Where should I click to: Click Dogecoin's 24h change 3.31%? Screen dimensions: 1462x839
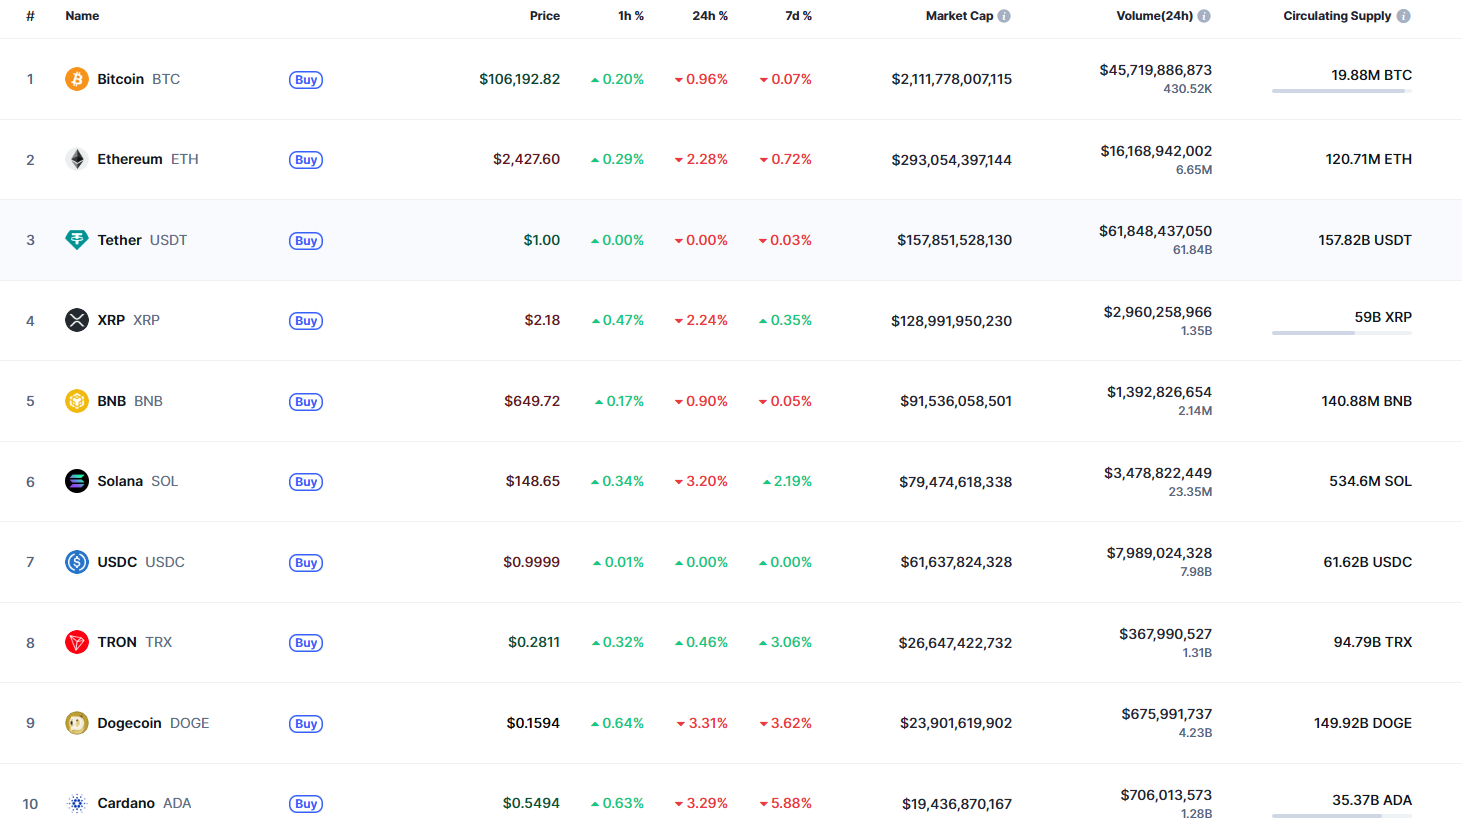(x=702, y=723)
